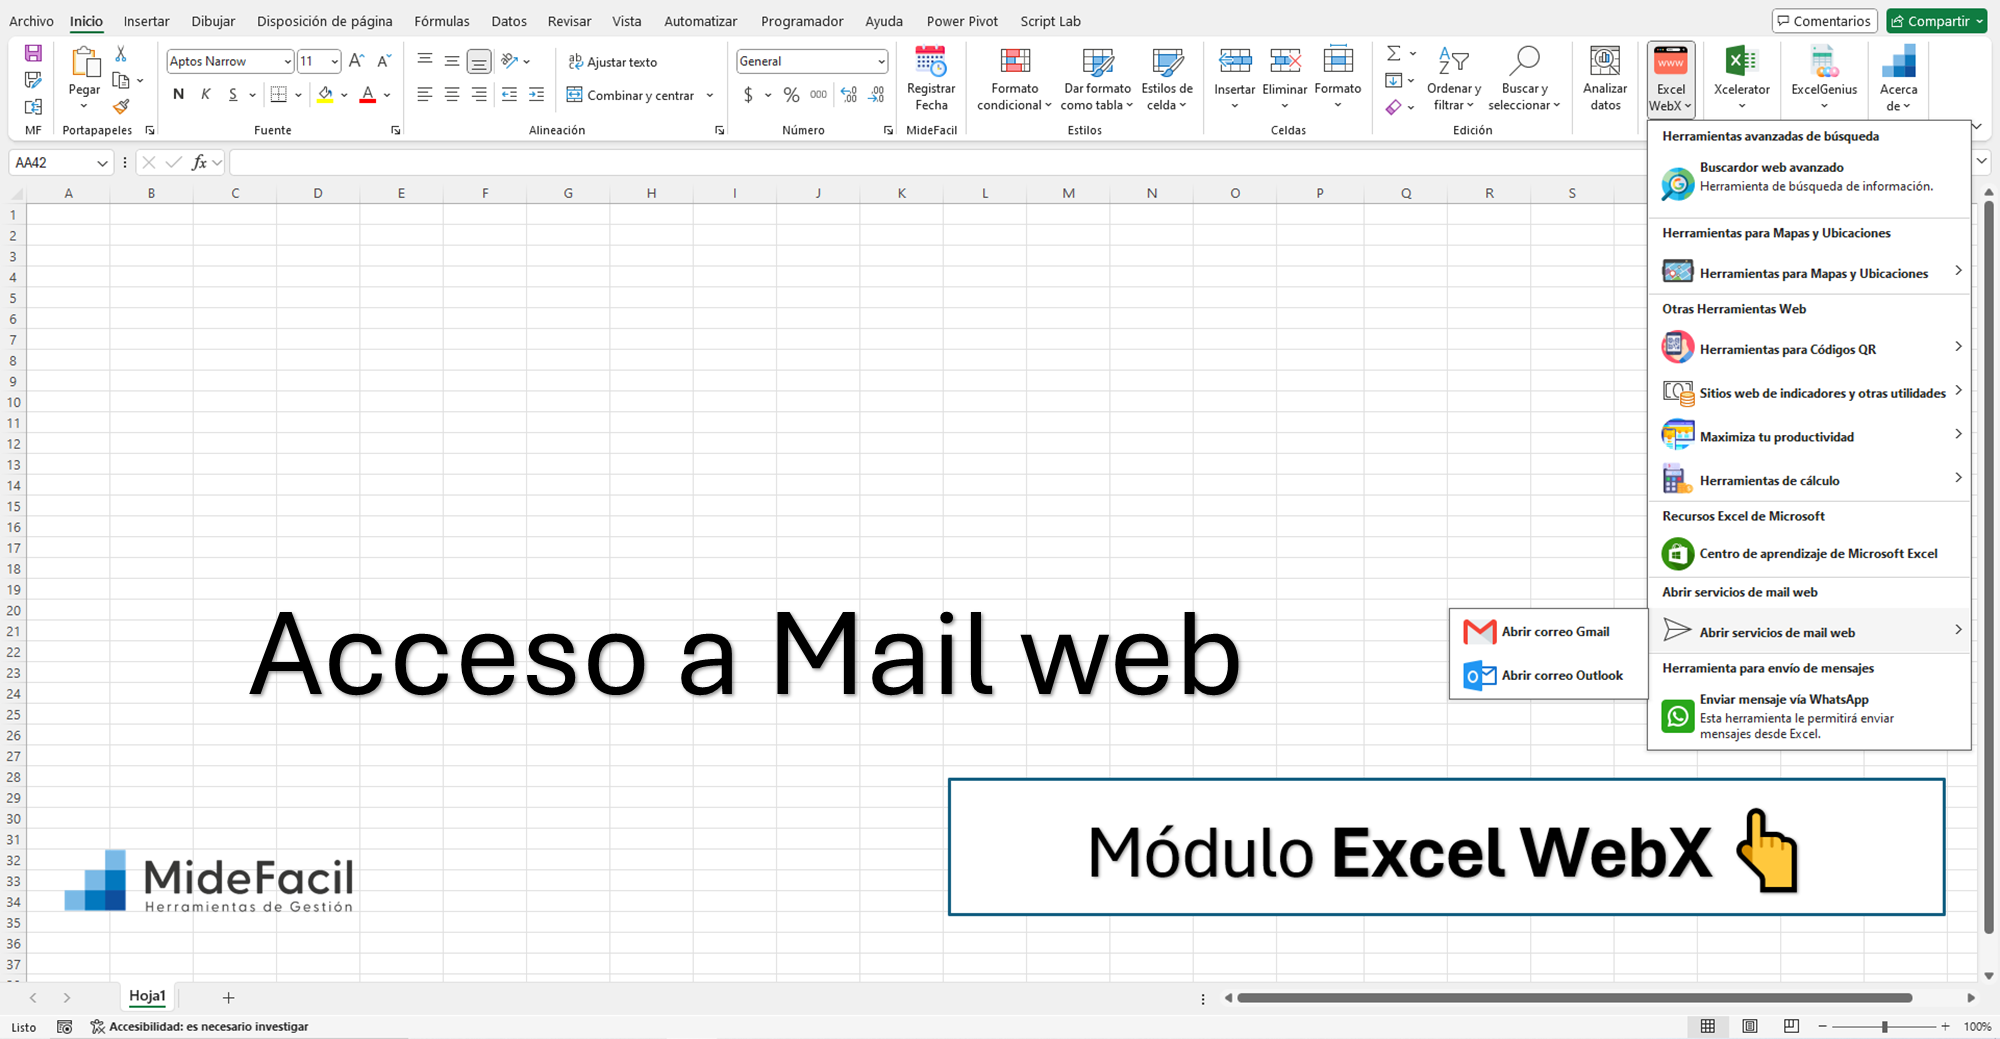
Task: Click the insert function fx icon
Action: point(199,162)
